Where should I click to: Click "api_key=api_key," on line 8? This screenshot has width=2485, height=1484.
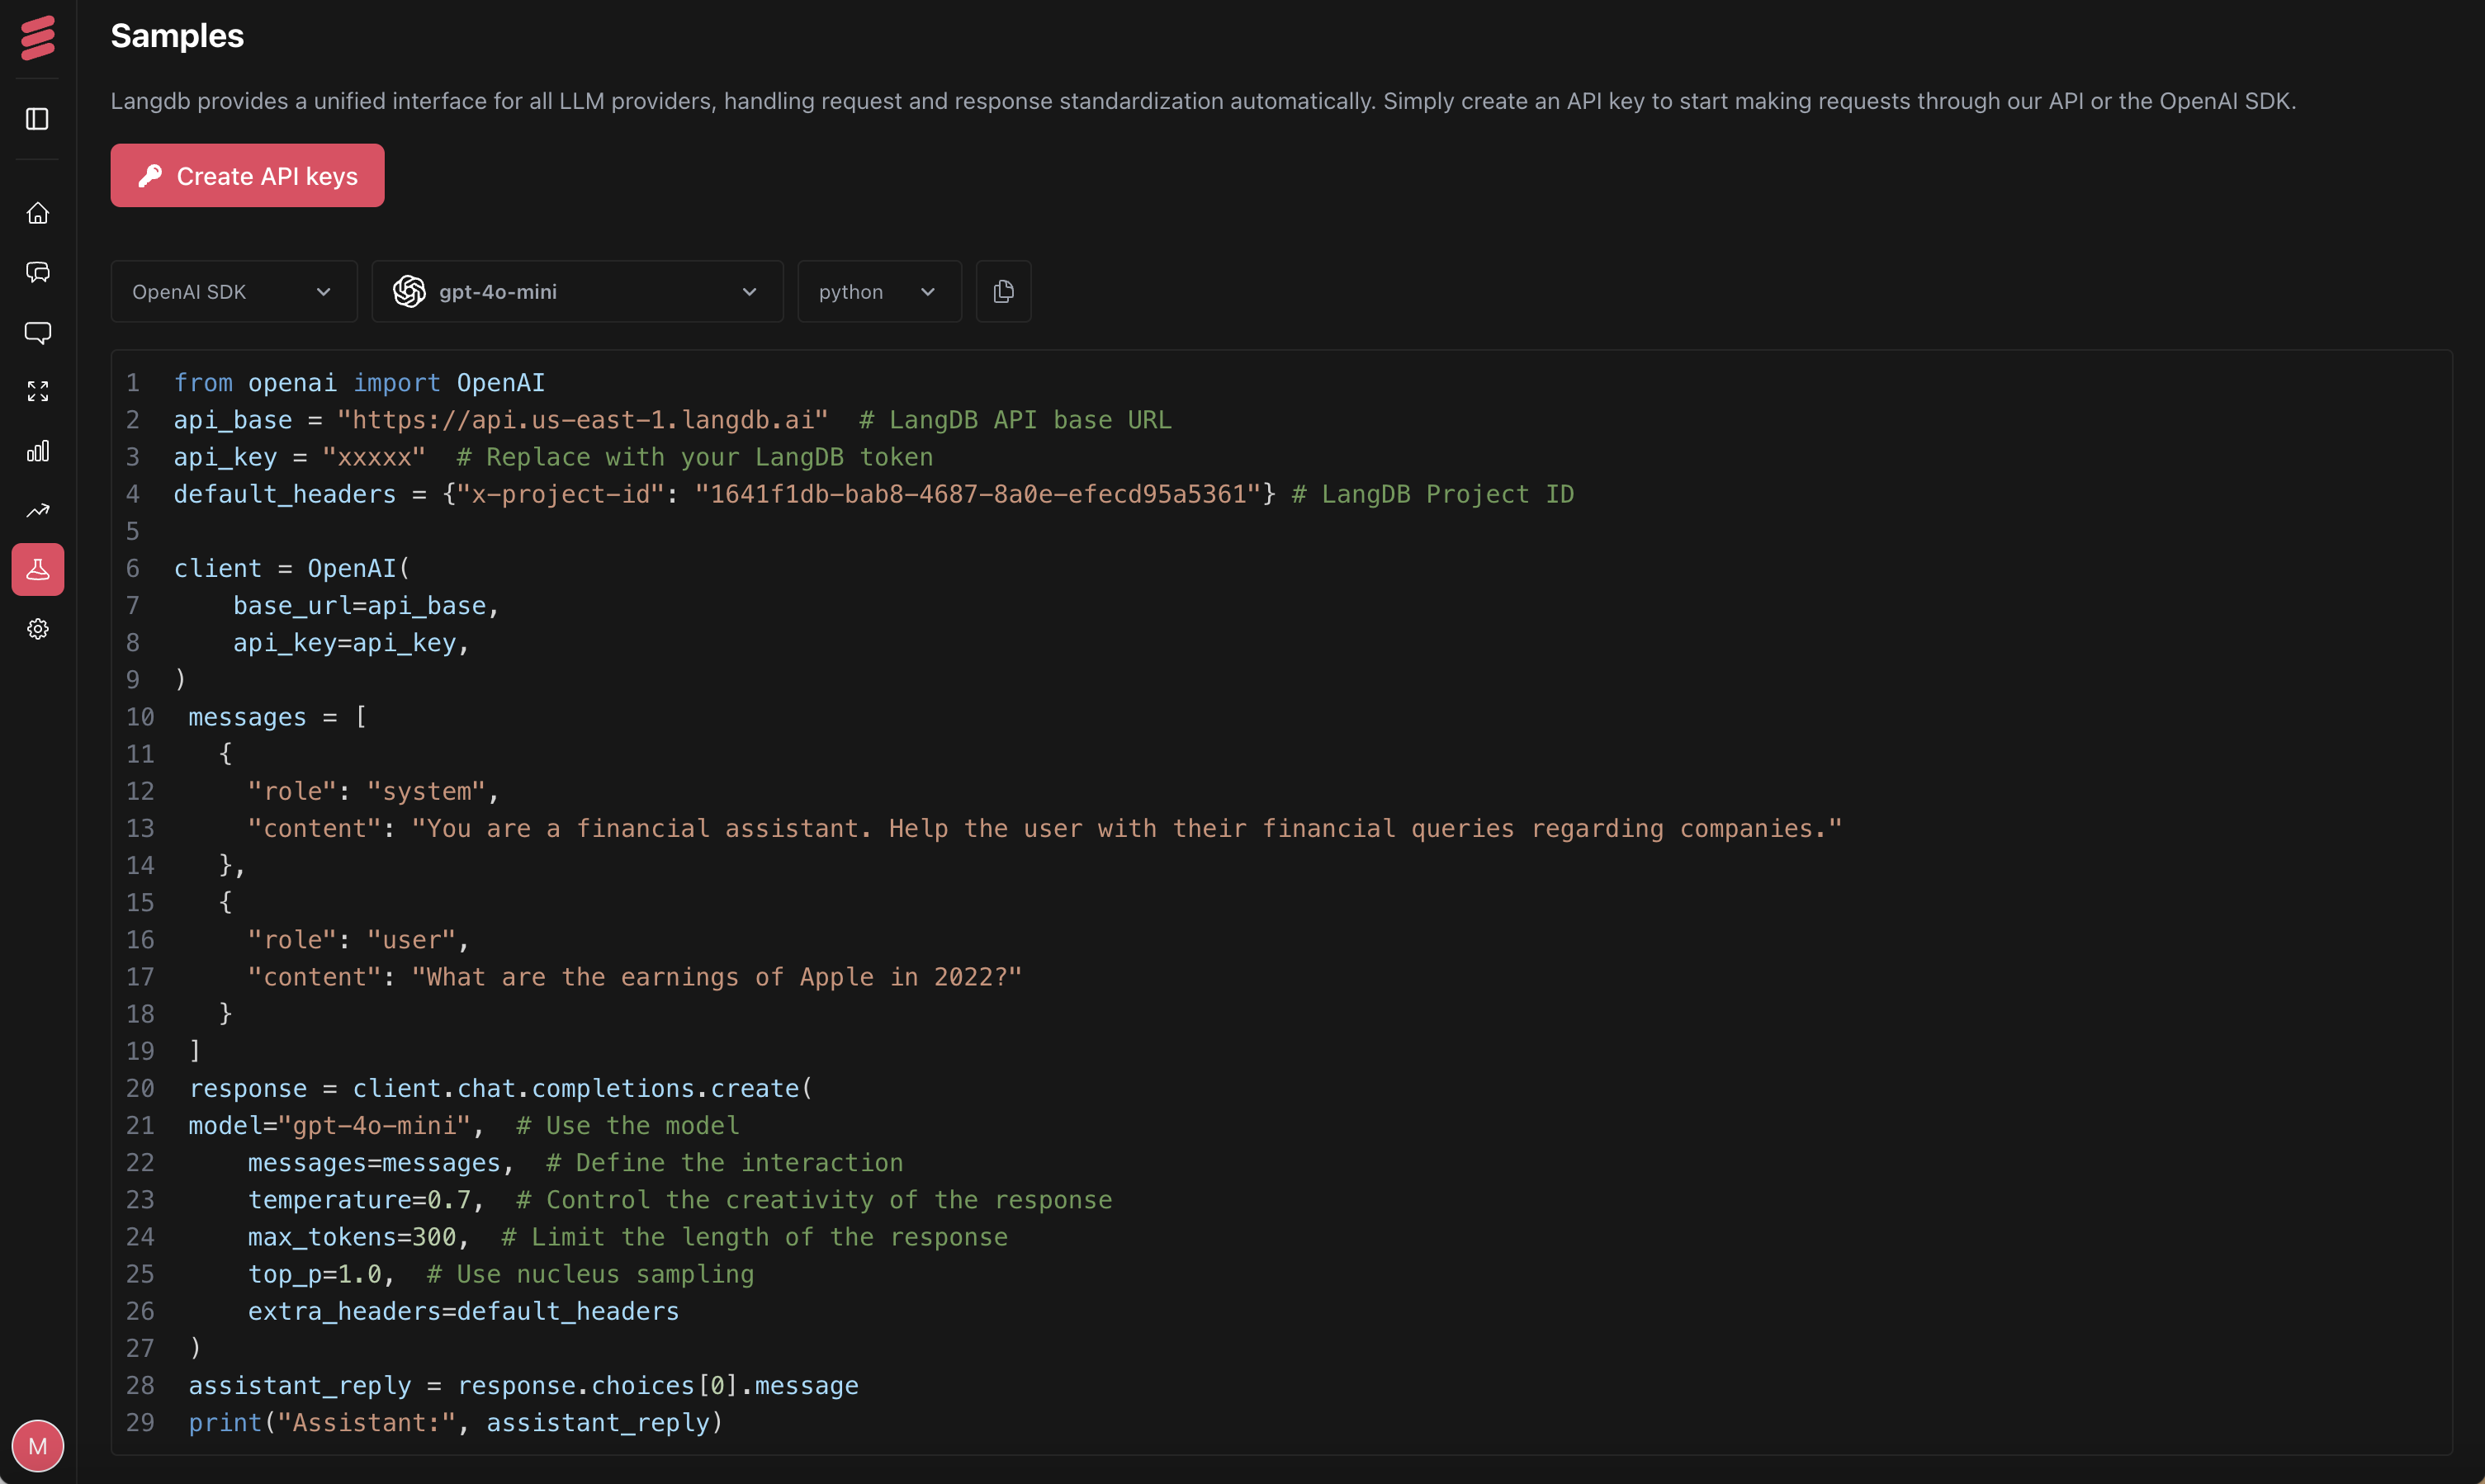pyautogui.click(x=351, y=643)
